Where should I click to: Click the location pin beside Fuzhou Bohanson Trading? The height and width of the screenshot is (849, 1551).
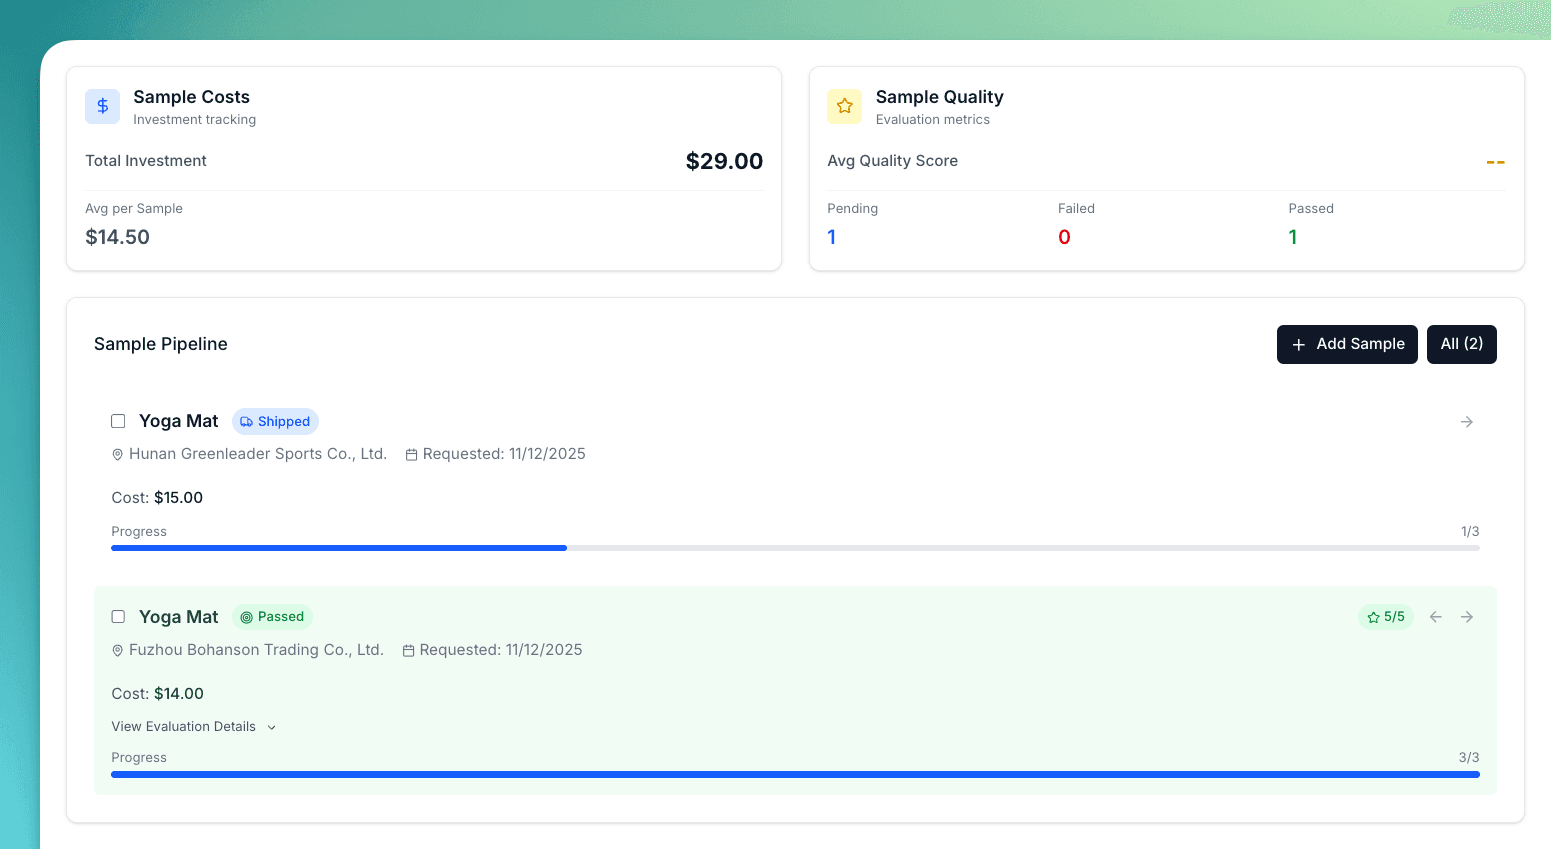pos(116,650)
